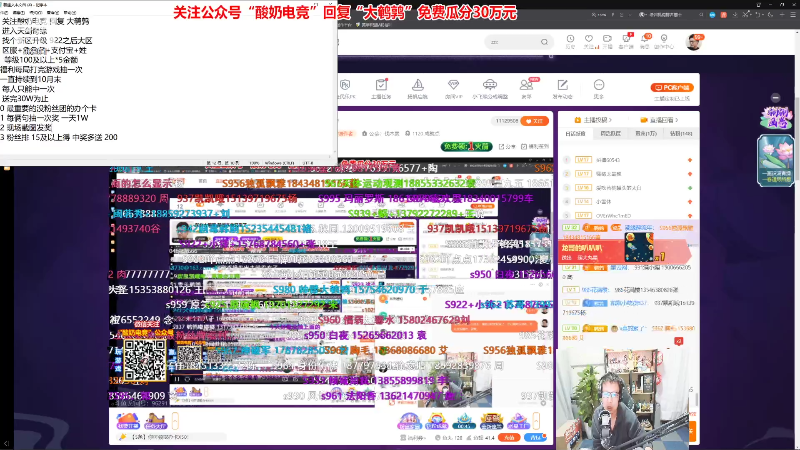Open the 直播回看 link in side panel

[x=659, y=120]
